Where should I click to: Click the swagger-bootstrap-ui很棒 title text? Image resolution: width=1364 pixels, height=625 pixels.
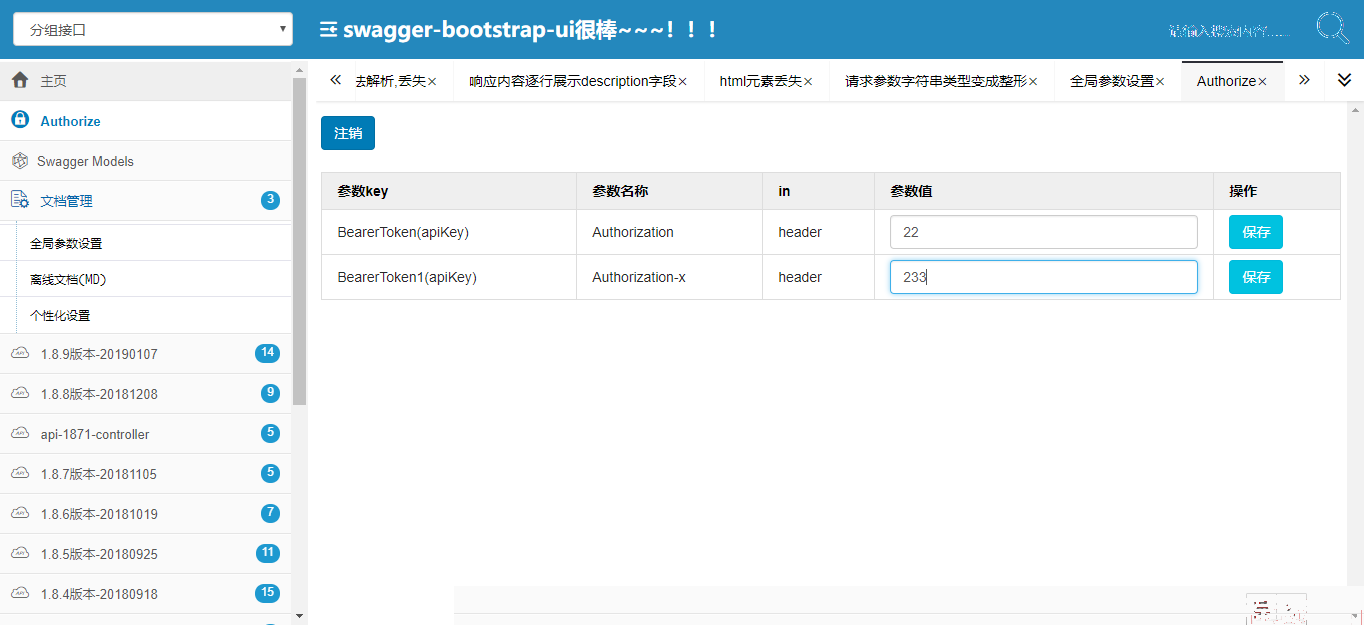531,30
